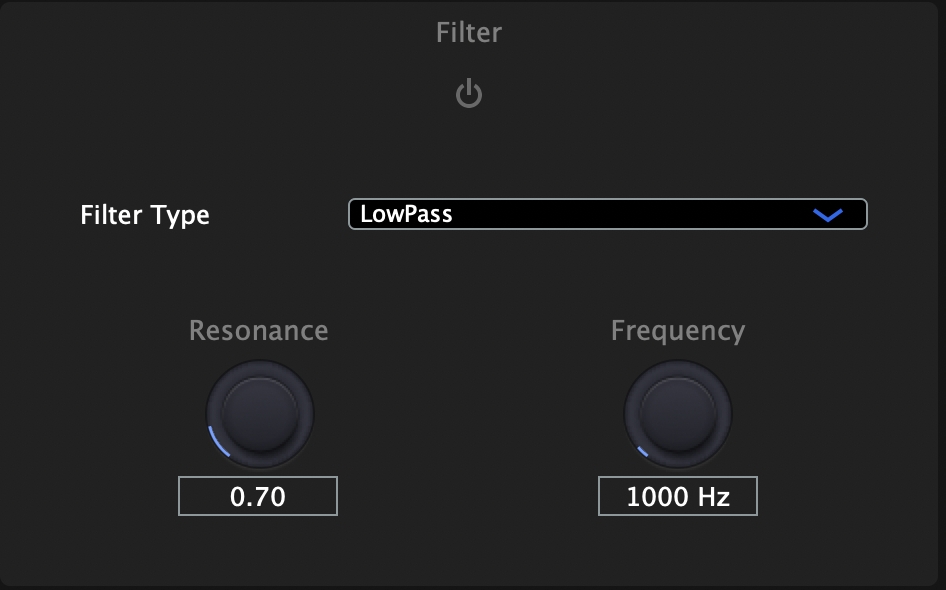Click the empty middle area of the Filter Type box
The height and width of the screenshot is (590, 946).
(620, 214)
